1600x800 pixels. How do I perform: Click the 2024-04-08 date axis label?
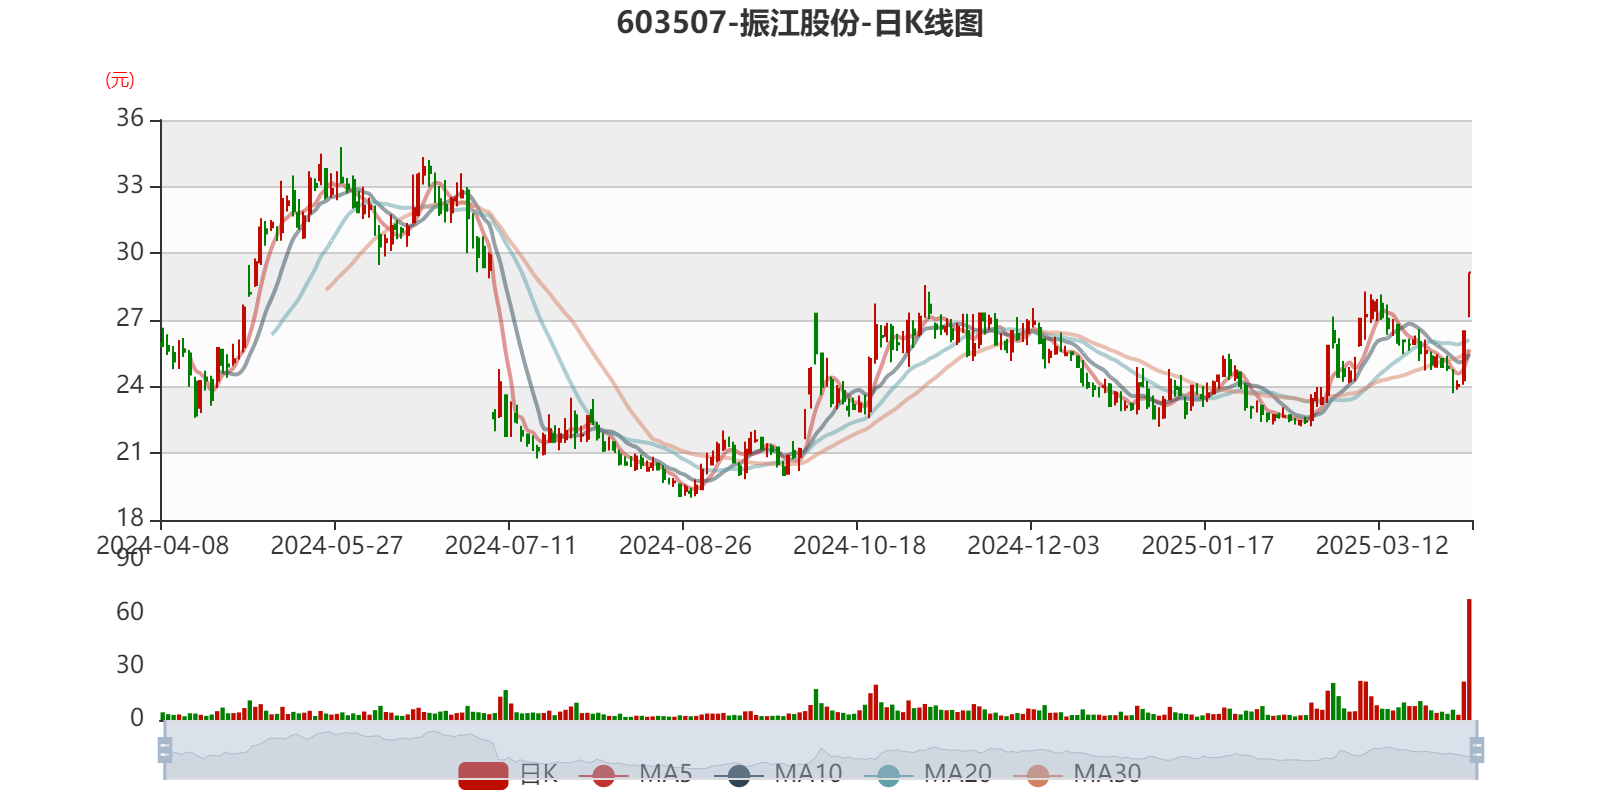(162, 546)
